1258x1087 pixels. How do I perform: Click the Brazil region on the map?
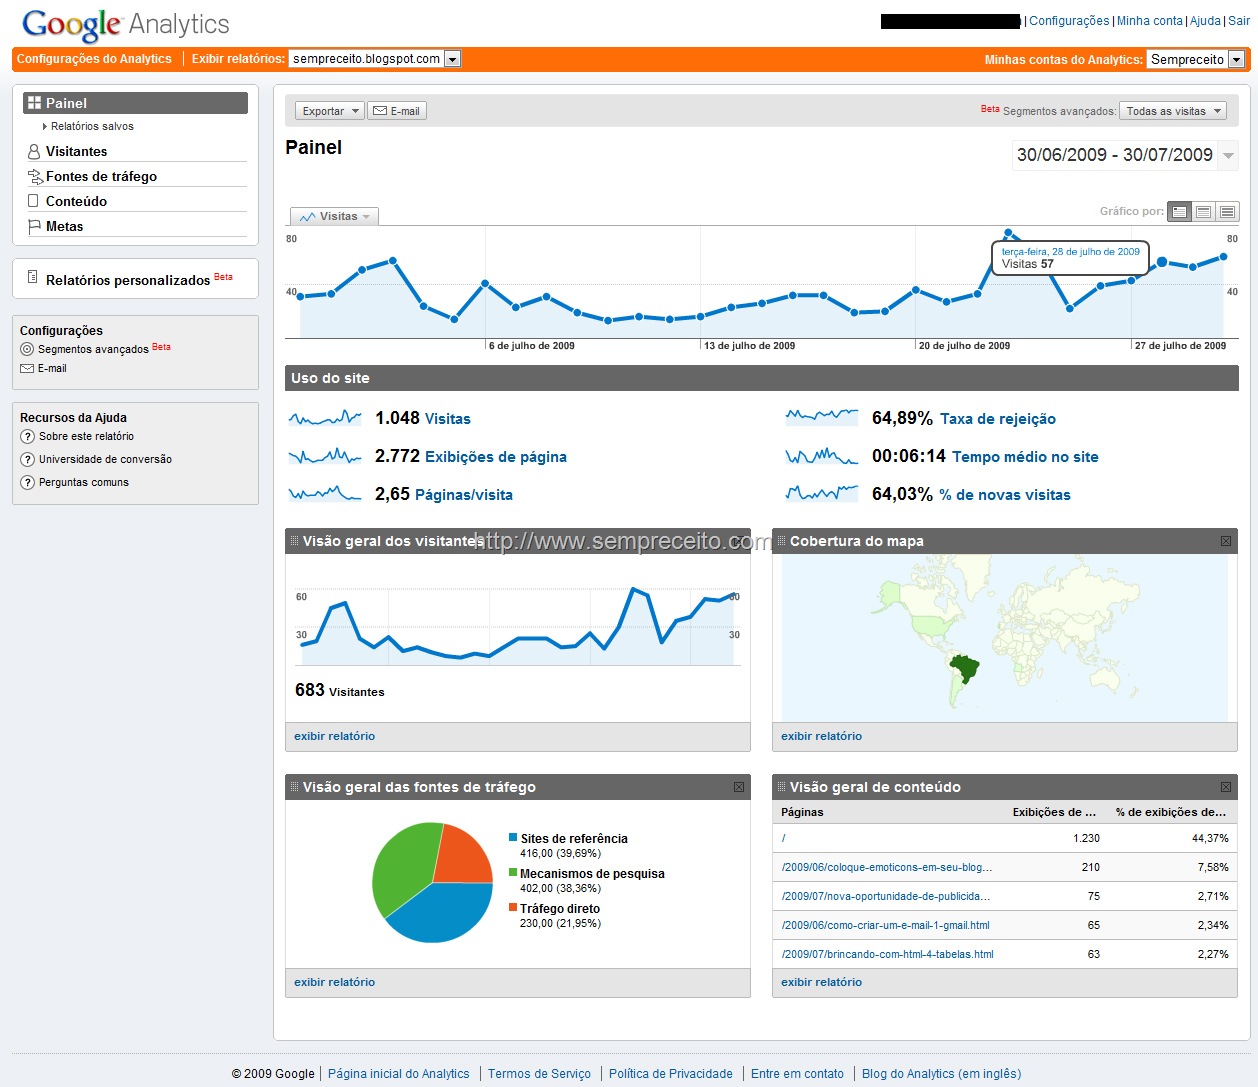click(965, 667)
